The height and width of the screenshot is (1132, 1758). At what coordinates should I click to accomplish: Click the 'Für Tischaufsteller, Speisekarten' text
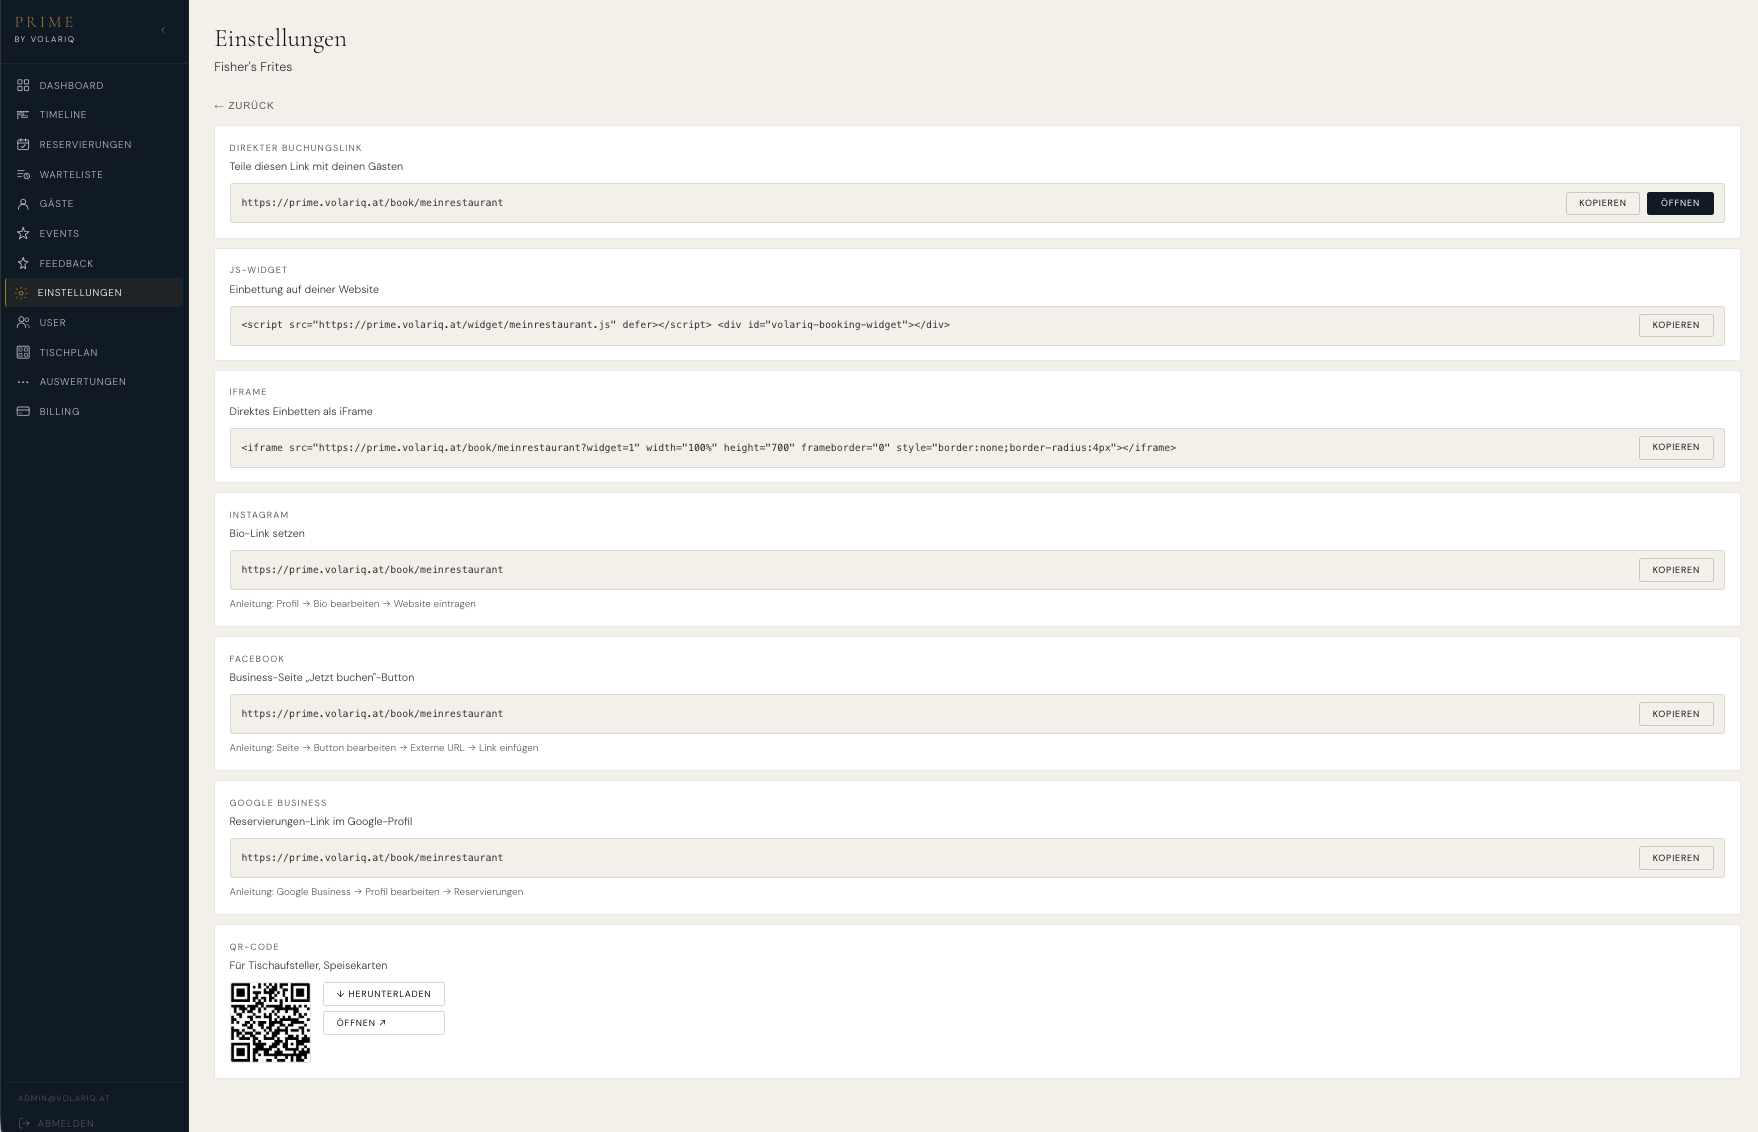click(x=308, y=966)
